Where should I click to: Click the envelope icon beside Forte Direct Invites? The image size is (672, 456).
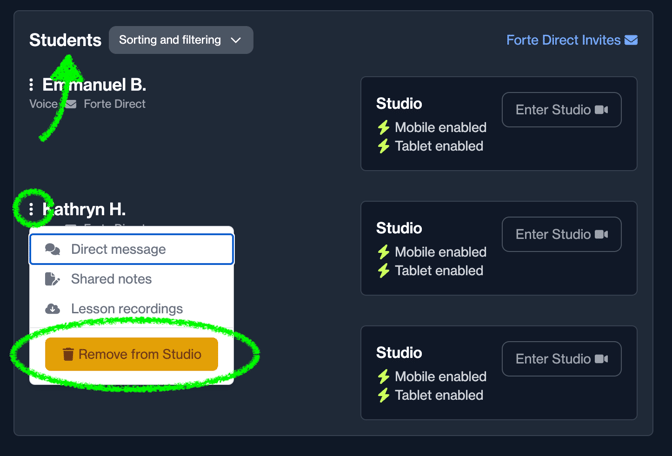tap(631, 40)
